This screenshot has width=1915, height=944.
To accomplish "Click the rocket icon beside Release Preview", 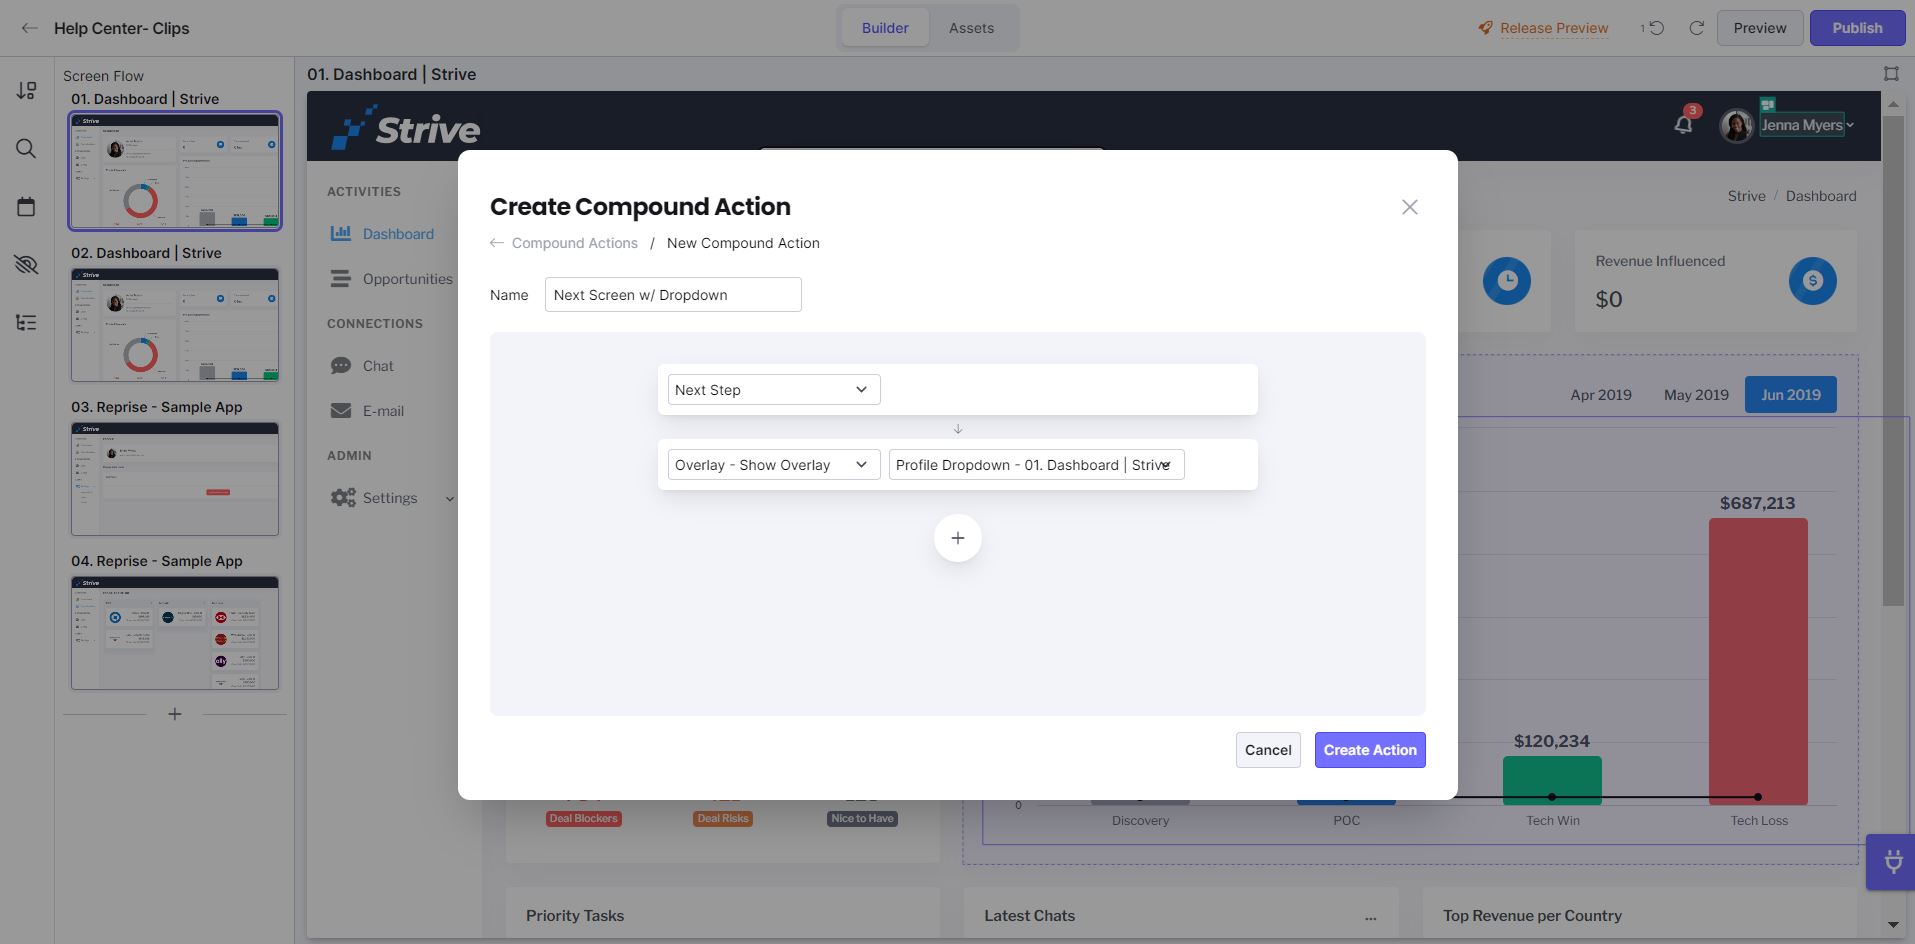I will pyautogui.click(x=1485, y=28).
